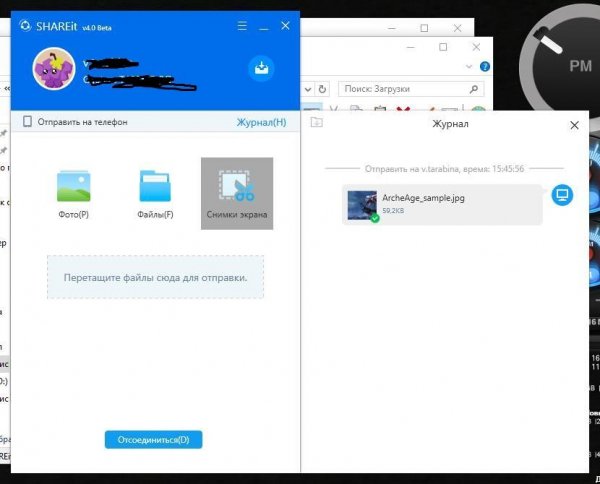Select Файлы(F) to send files

[155, 194]
